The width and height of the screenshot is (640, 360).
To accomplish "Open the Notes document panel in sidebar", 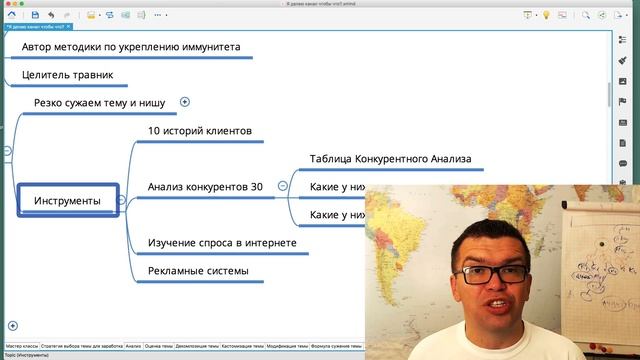I will 622,143.
